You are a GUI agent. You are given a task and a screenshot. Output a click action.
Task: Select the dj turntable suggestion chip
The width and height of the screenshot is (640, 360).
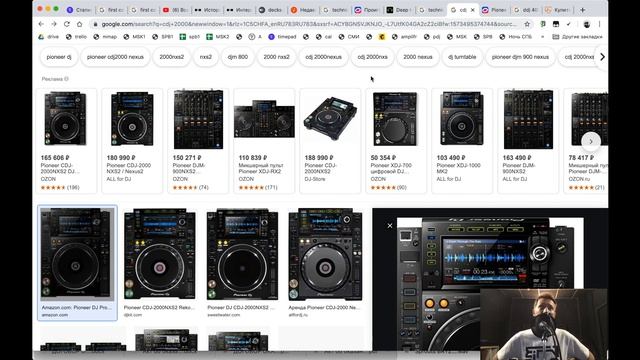click(x=462, y=57)
